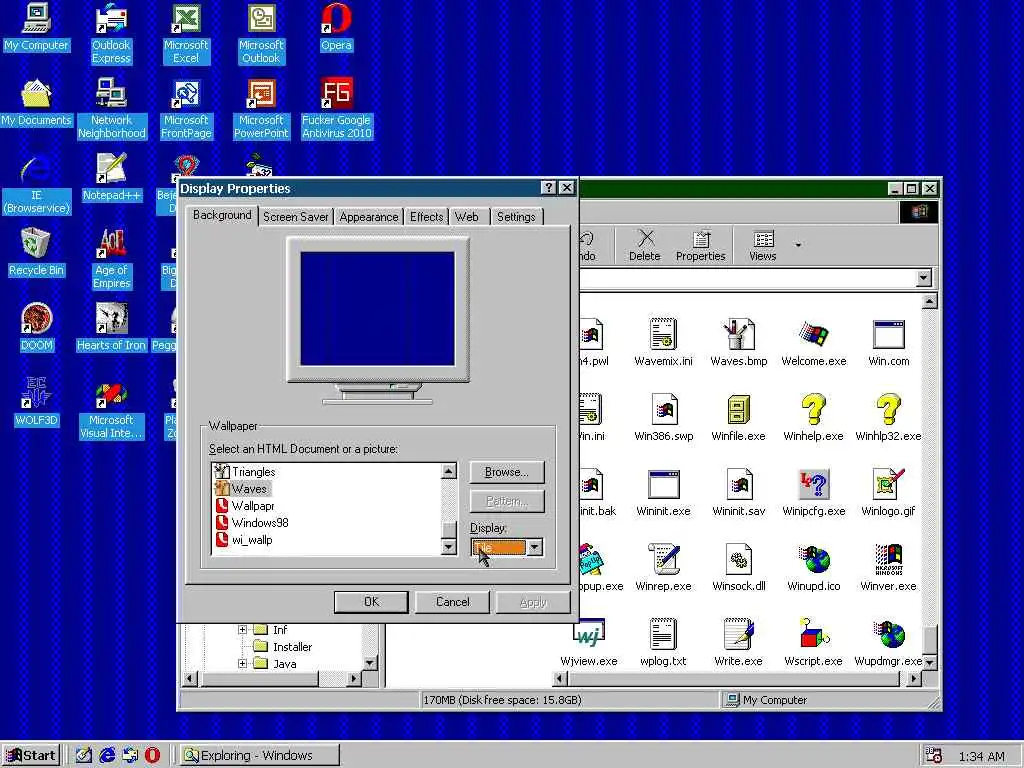Image resolution: width=1024 pixels, height=768 pixels.
Task: Expand the Java folder in tree
Action: coord(242,664)
